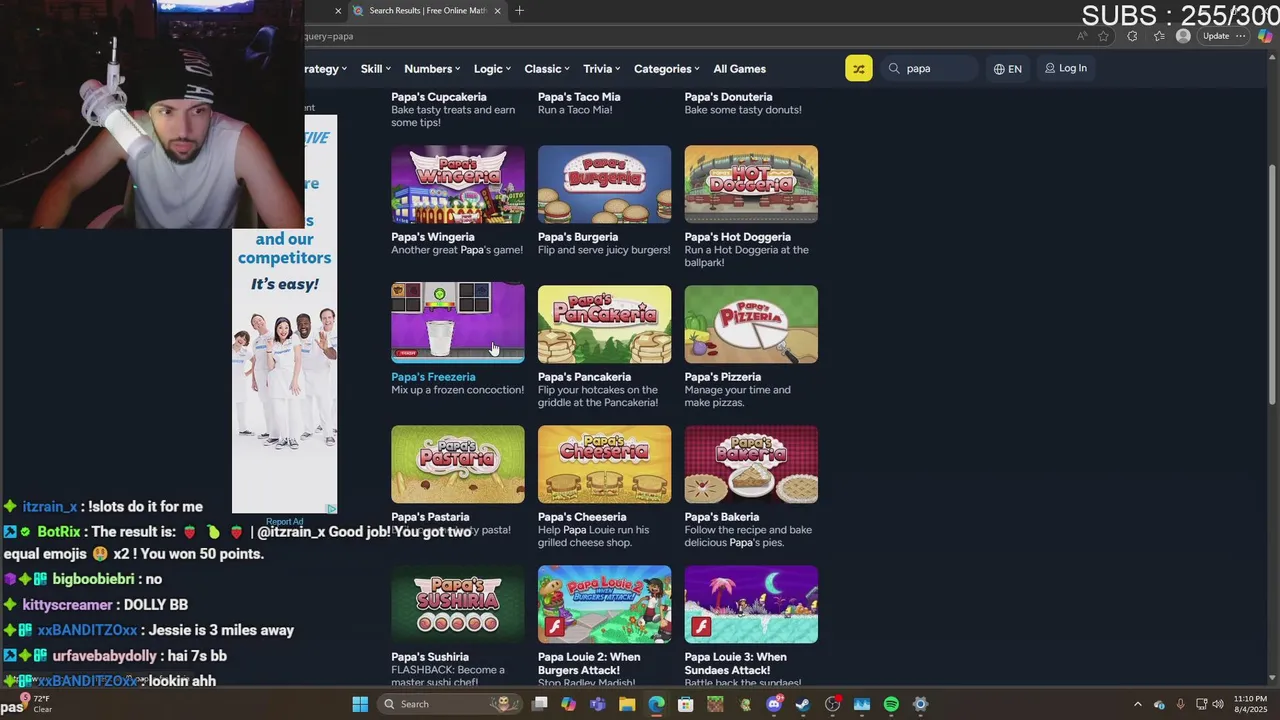Click the Papa's Donuteria title link
Screen dimensions: 1280x720
tap(728, 97)
